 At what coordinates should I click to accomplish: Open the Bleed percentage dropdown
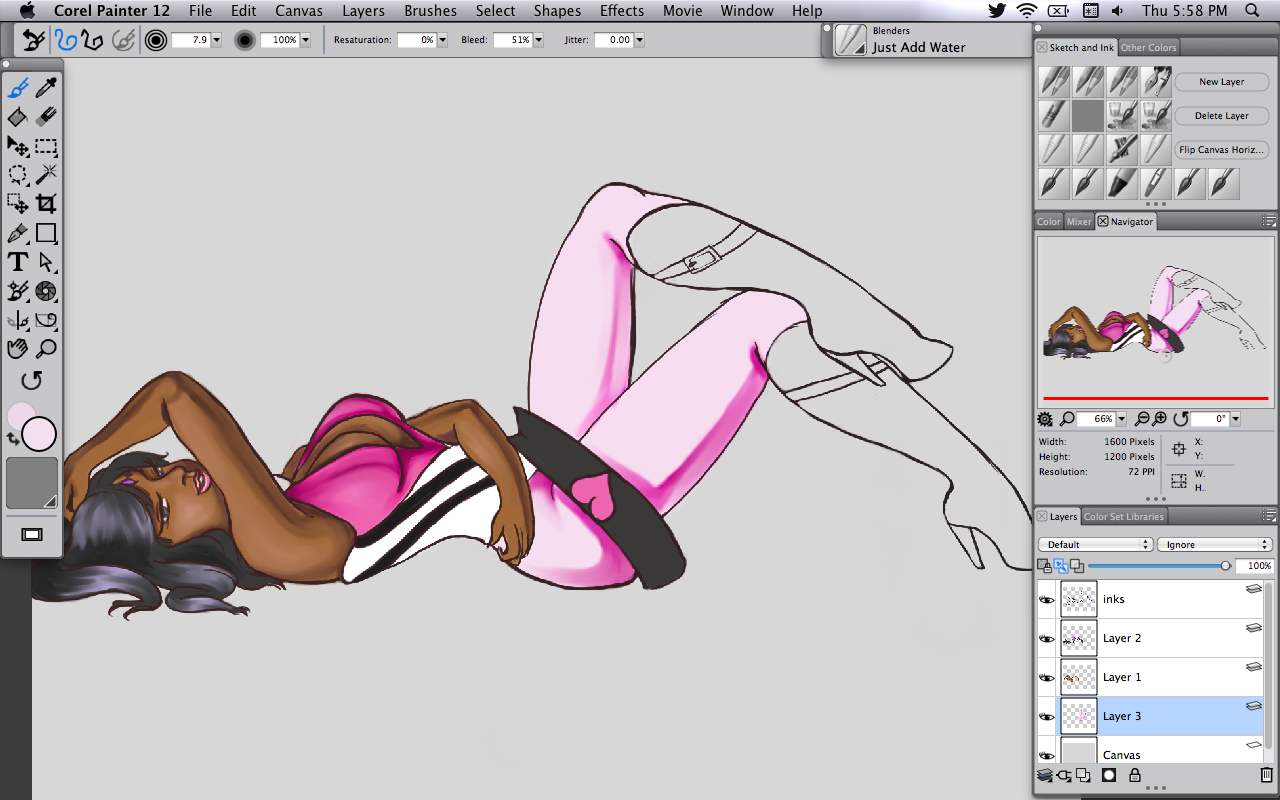(539, 40)
